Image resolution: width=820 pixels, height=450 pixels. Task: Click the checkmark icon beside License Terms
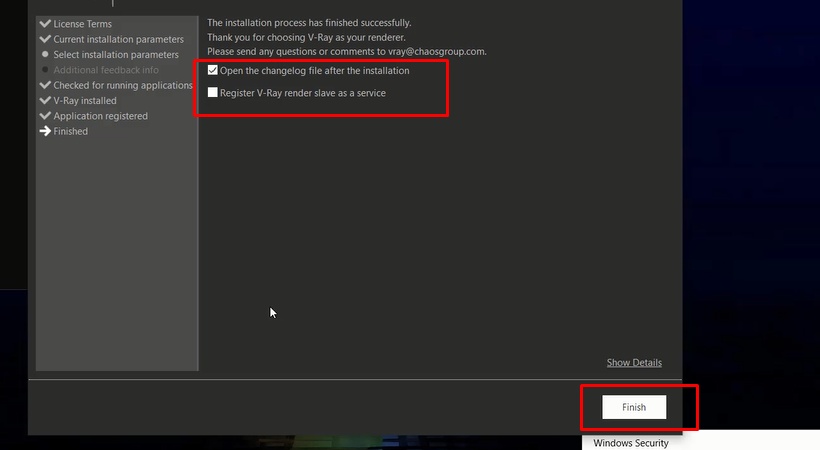pyautogui.click(x=45, y=24)
